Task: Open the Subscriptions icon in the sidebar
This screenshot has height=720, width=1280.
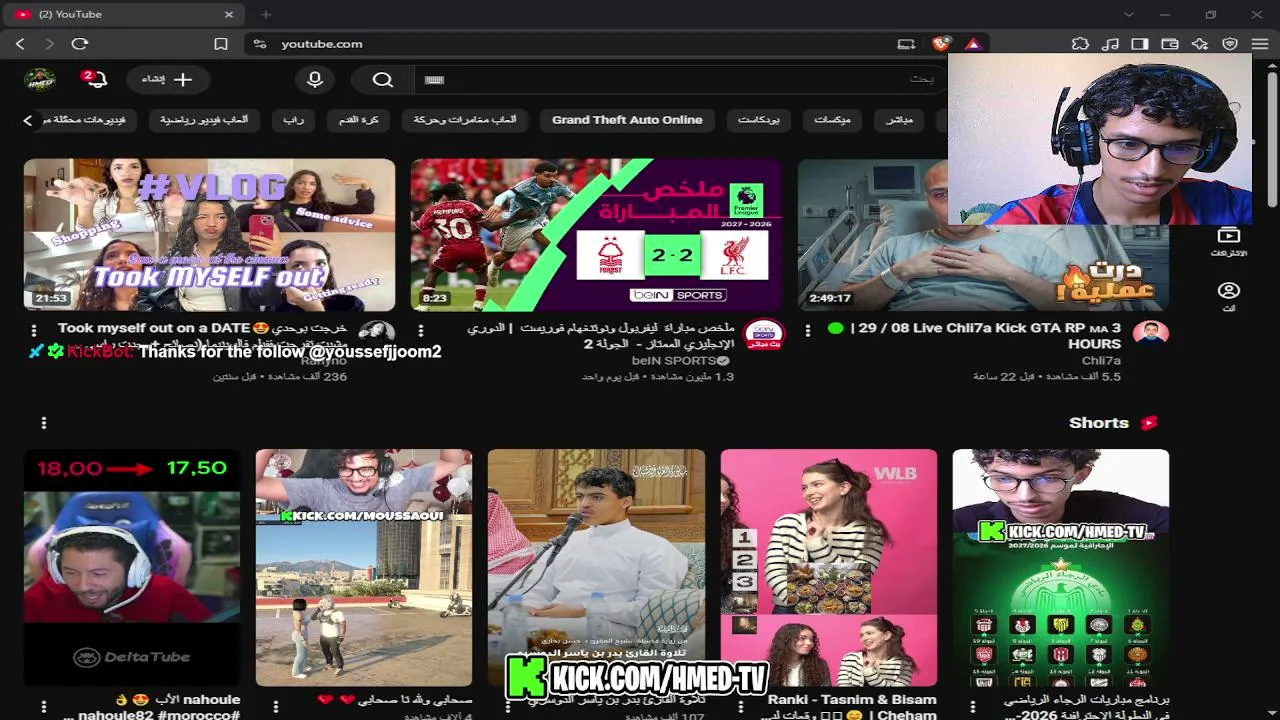Action: [1228, 241]
